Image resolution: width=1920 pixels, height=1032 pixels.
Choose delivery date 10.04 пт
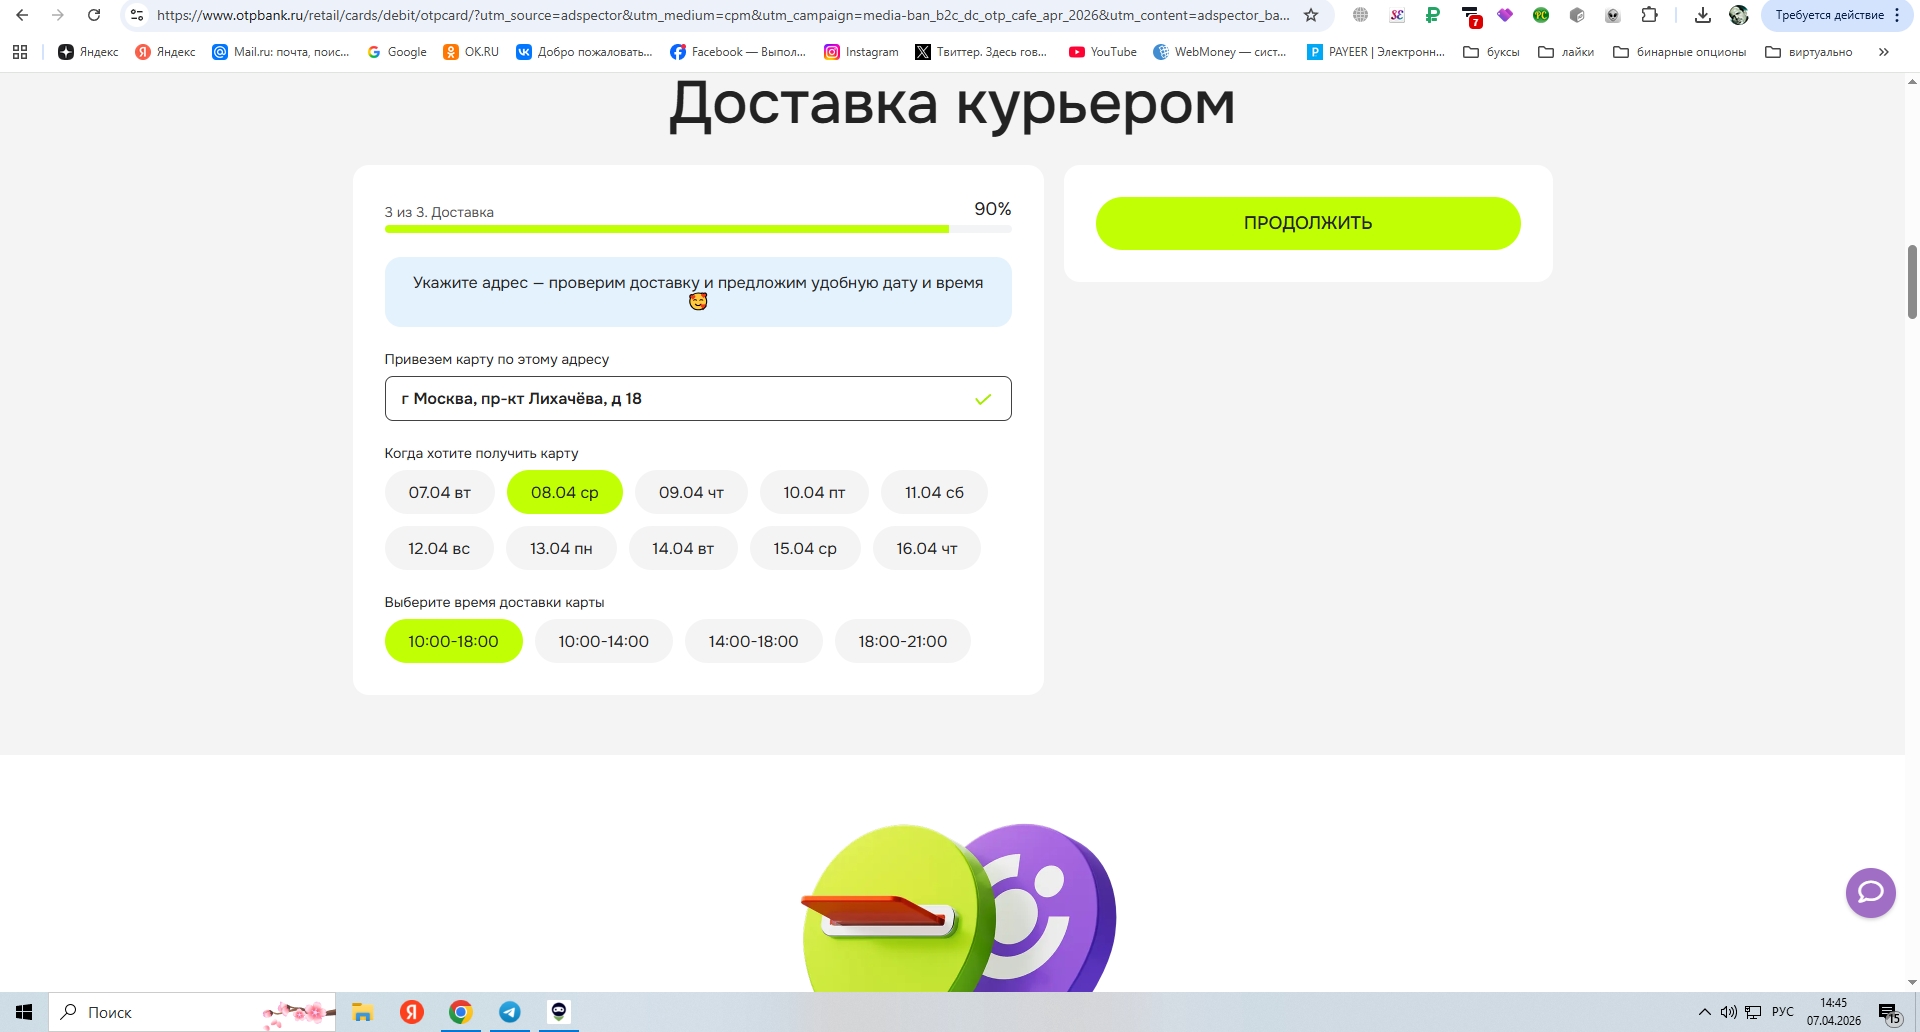[x=814, y=492]
